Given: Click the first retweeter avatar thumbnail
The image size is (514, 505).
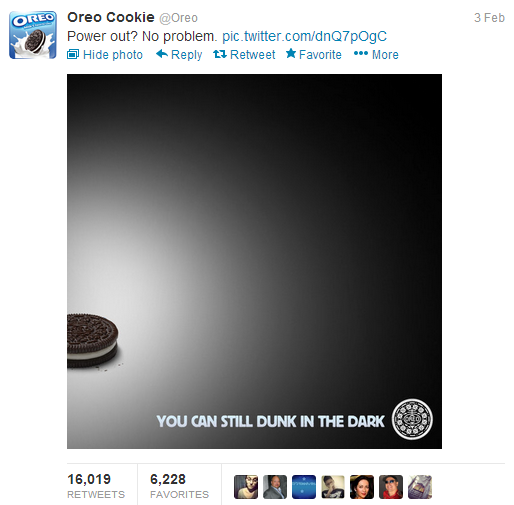Looking at the screenshot, I should click(x=246, y=487).
